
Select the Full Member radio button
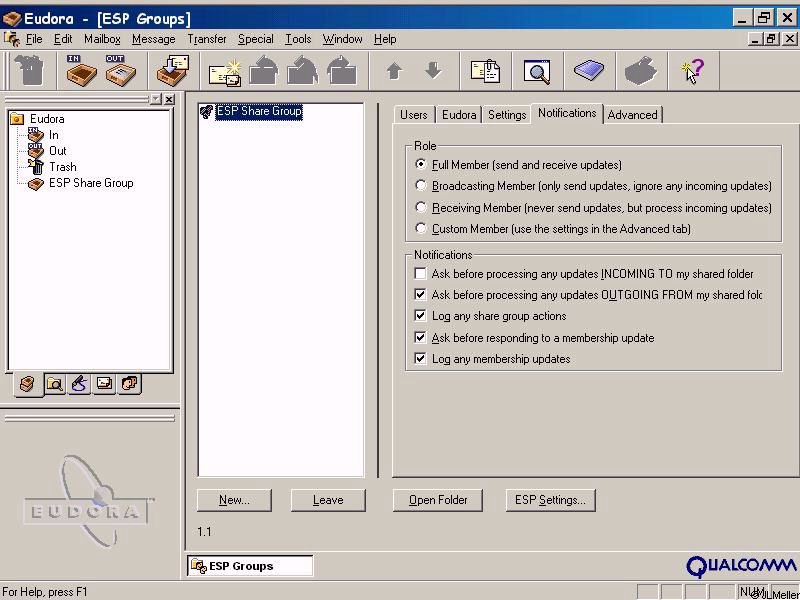point(420,164)
